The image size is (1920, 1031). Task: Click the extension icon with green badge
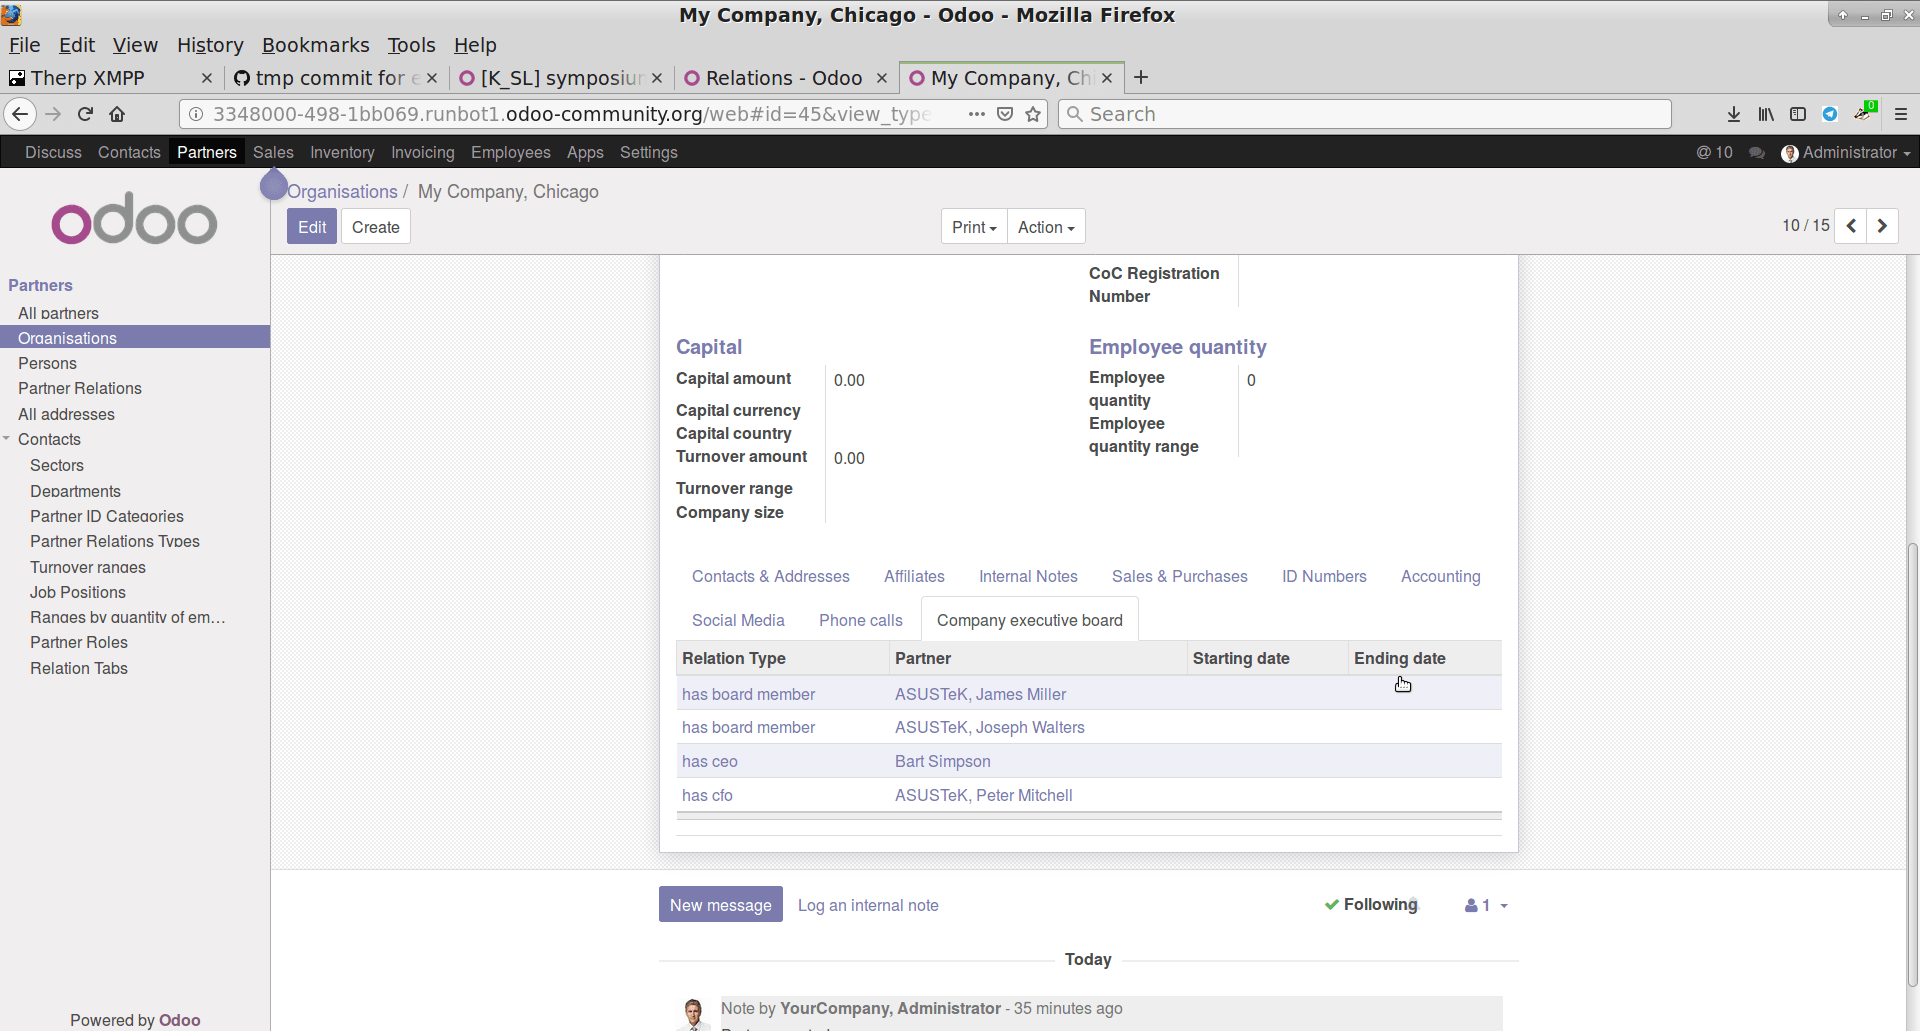pyautogui.click(x=1864, y=112)
